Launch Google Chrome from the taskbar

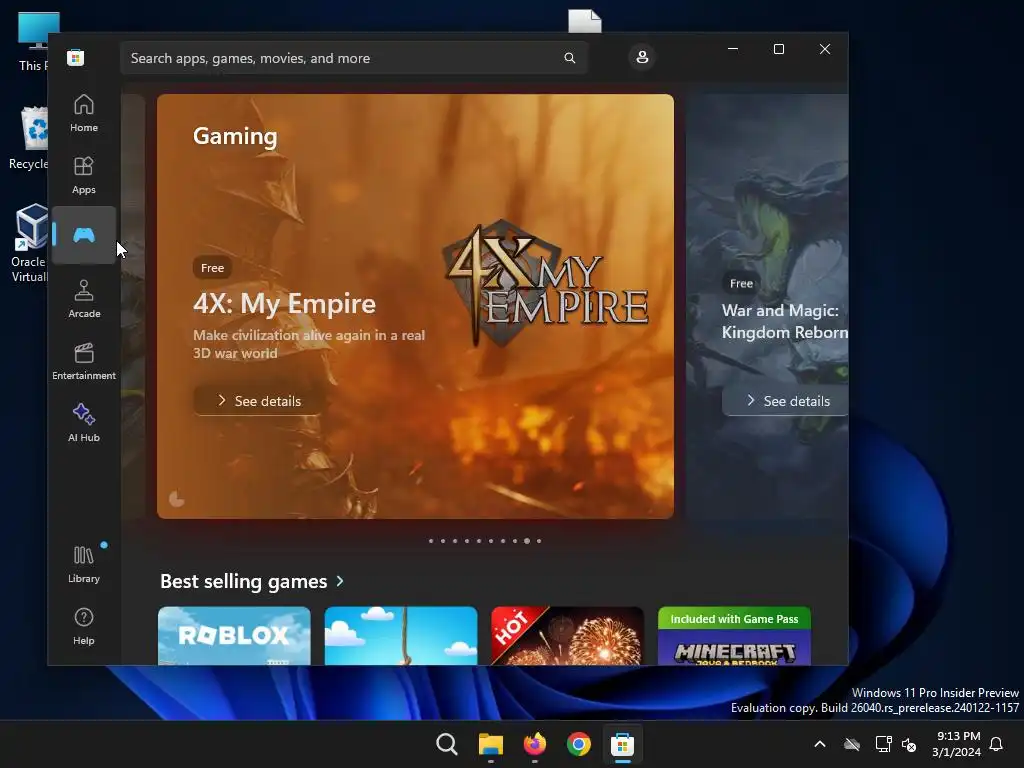click(x=579, y=744)
